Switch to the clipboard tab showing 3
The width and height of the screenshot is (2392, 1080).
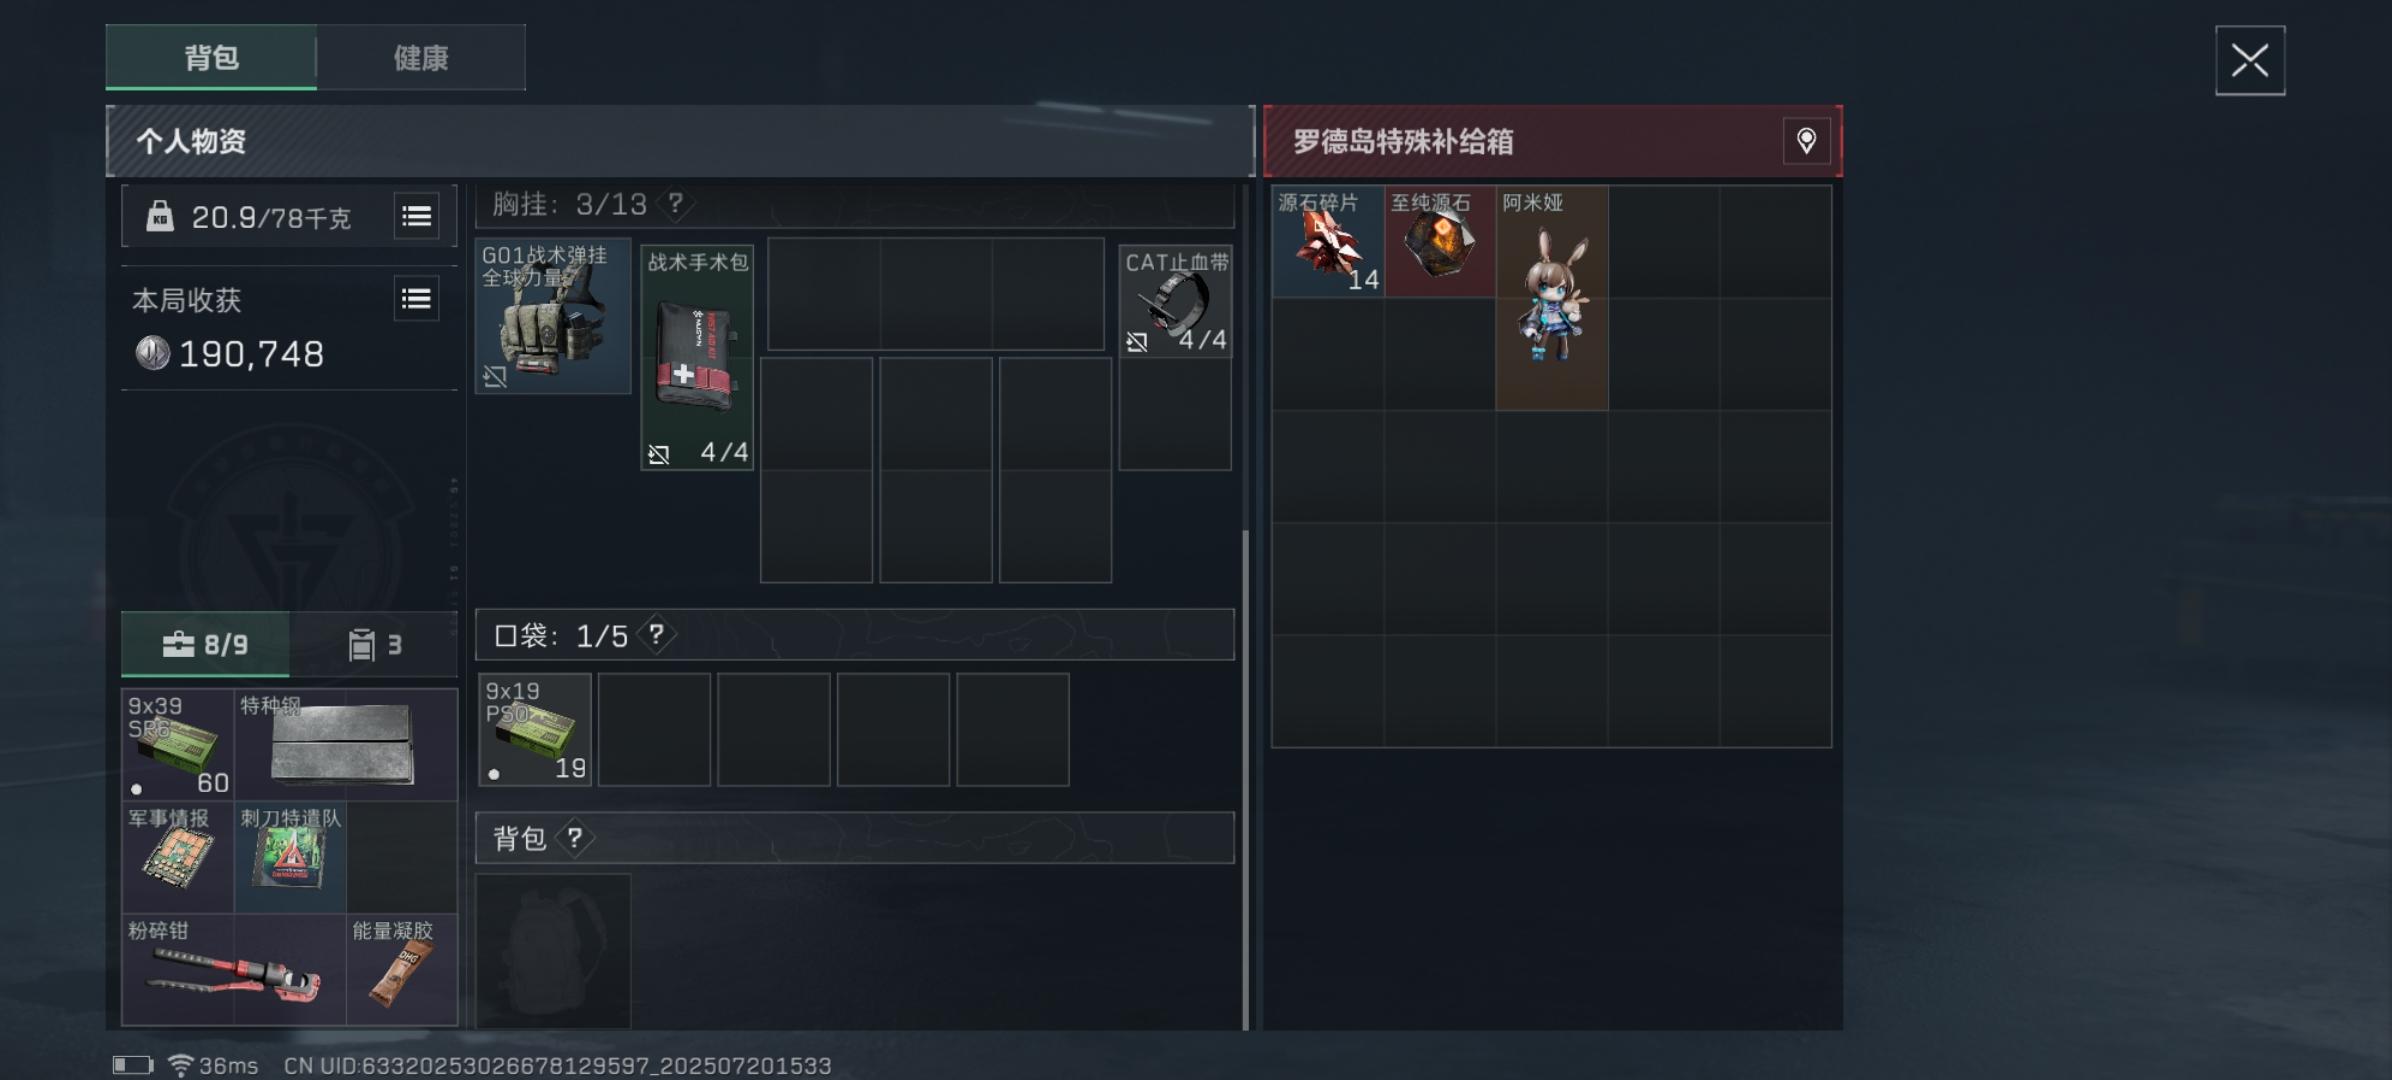(x=375, y=644)
